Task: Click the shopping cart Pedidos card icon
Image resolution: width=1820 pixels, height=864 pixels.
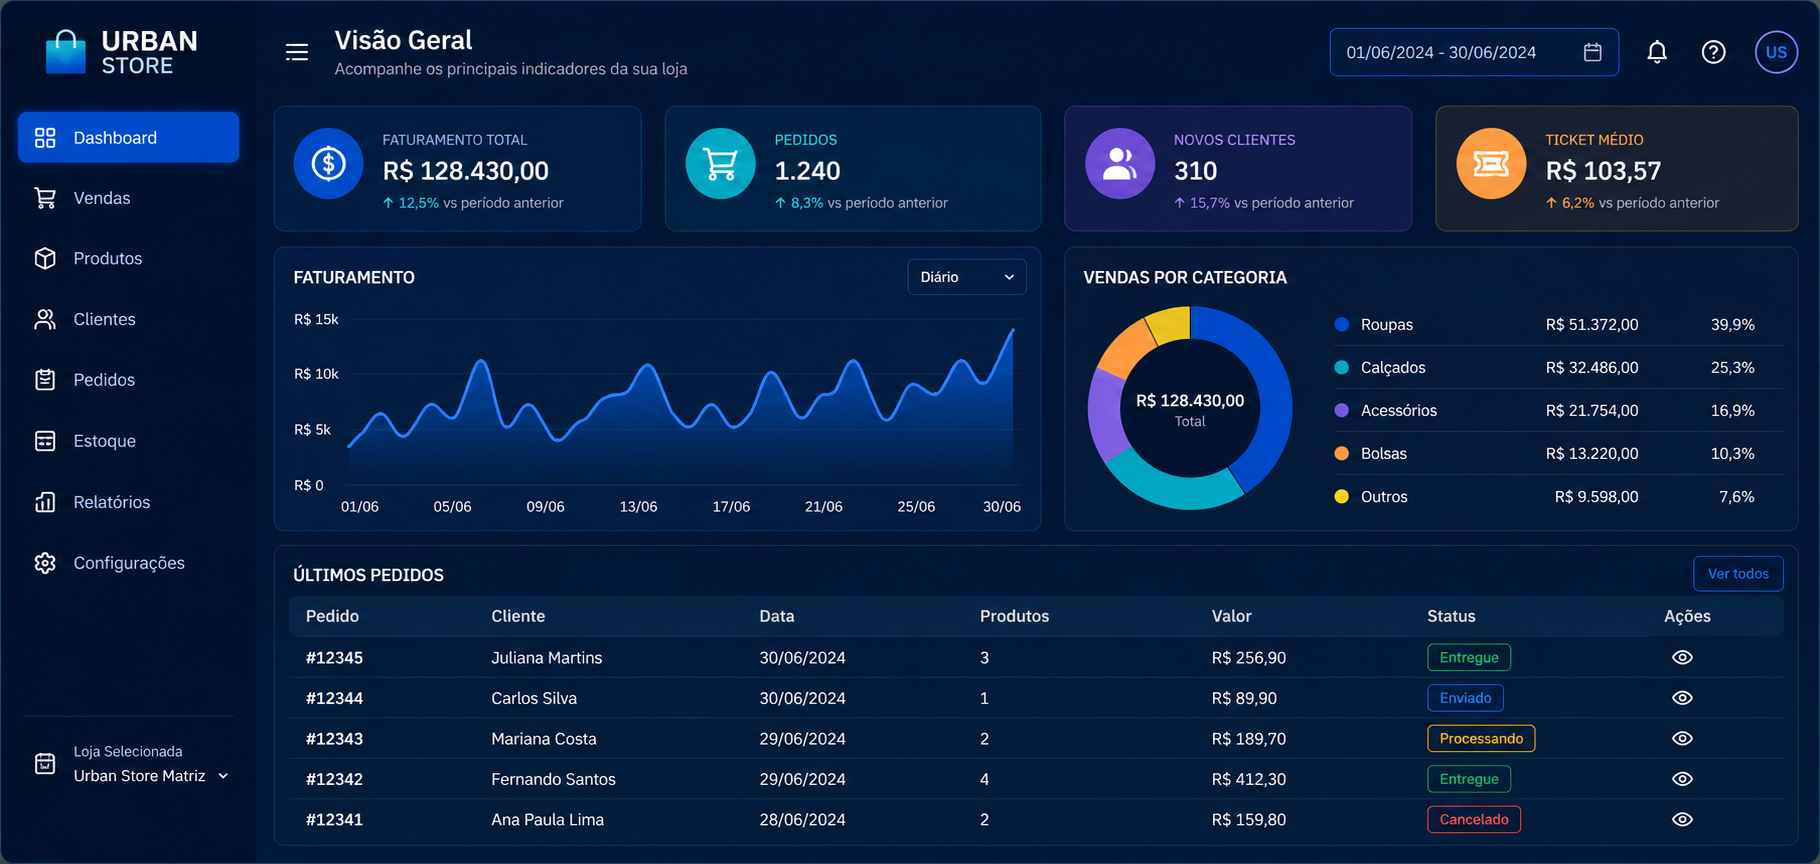Action: click(x=720, y=163)
